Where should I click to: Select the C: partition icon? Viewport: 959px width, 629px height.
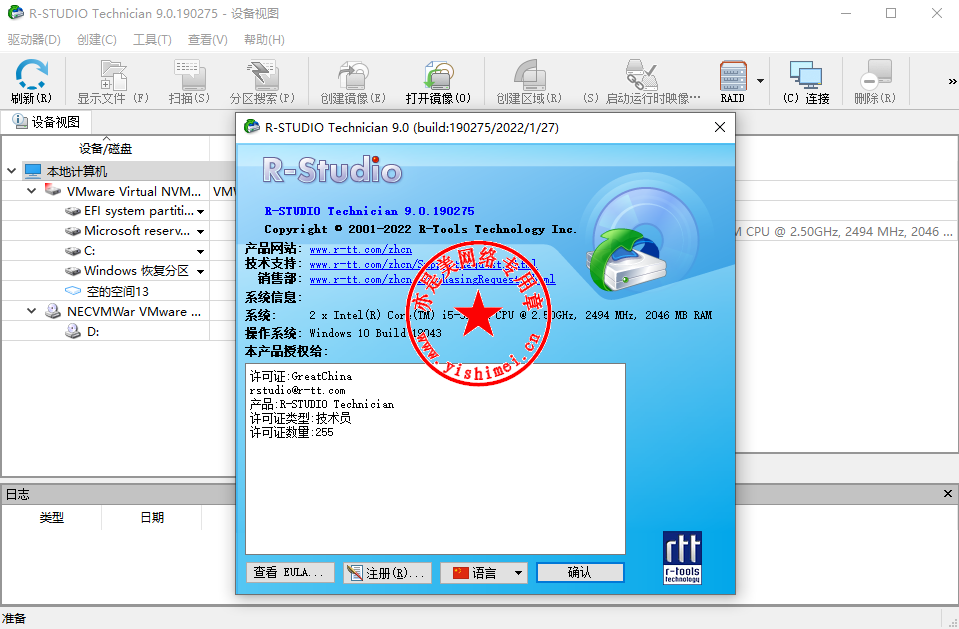[x=73, y=251]
